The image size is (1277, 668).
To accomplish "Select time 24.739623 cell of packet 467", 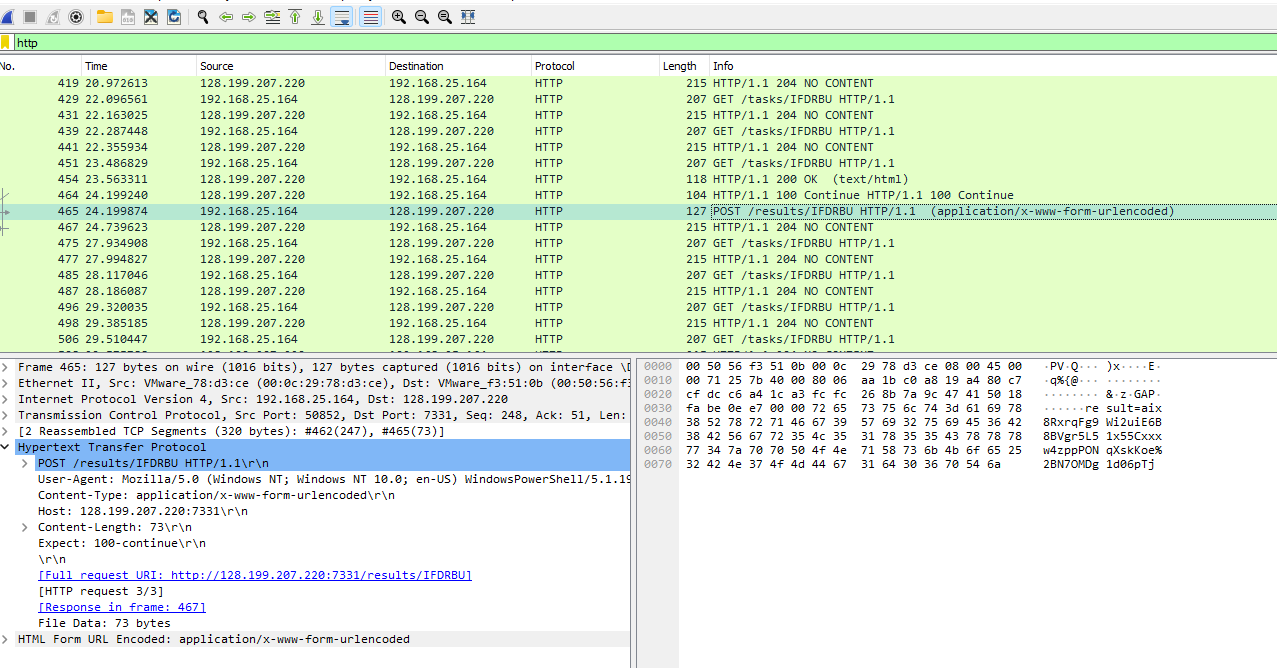I will click(x=116, y=227).
